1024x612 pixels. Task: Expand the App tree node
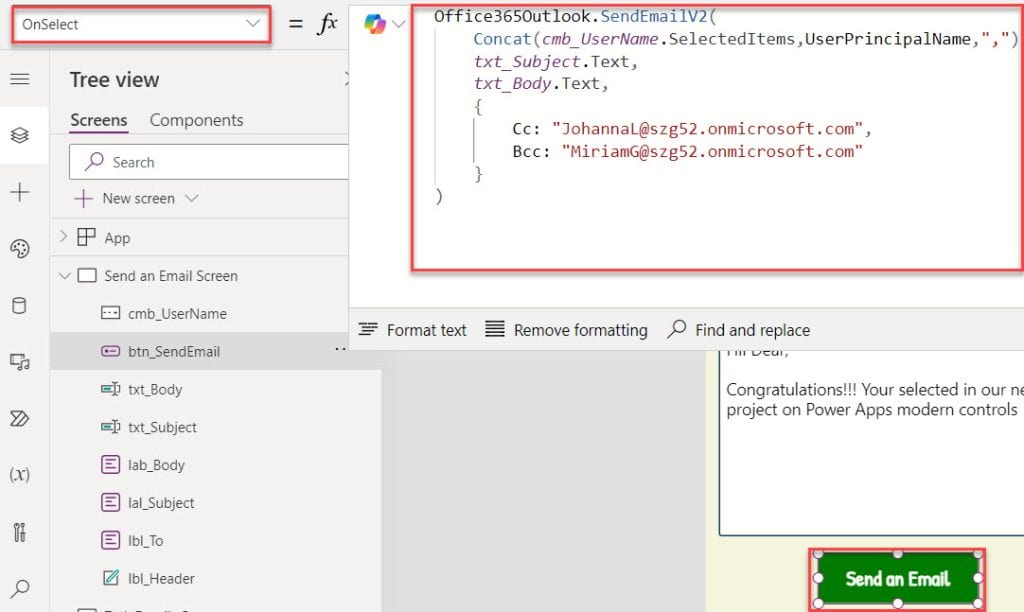click(63, 236)
